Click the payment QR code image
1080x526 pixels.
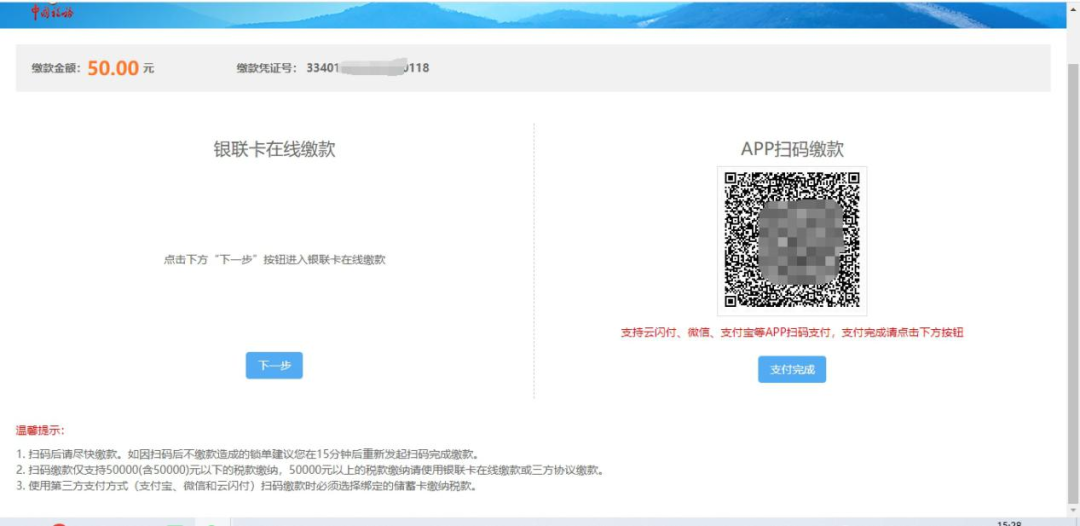(x=792, y=240)
